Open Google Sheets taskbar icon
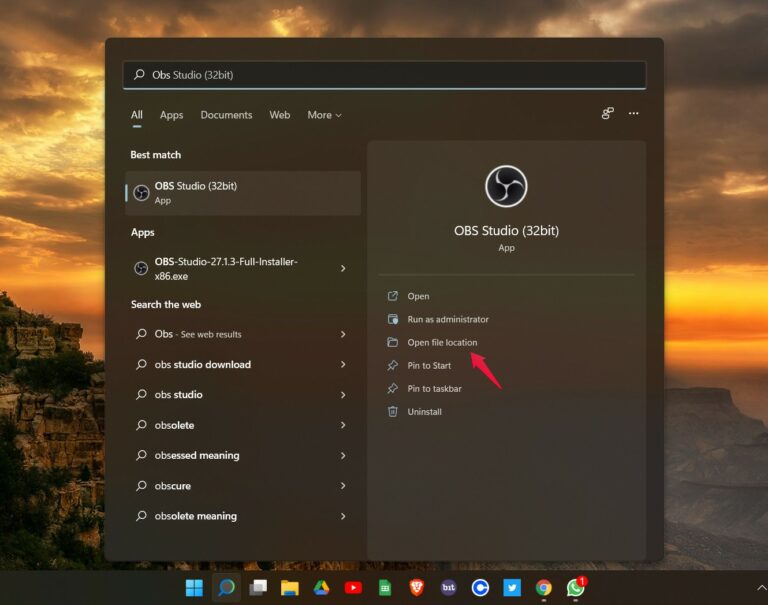Viewport: 768px width, 605px height. pos(385,588)
